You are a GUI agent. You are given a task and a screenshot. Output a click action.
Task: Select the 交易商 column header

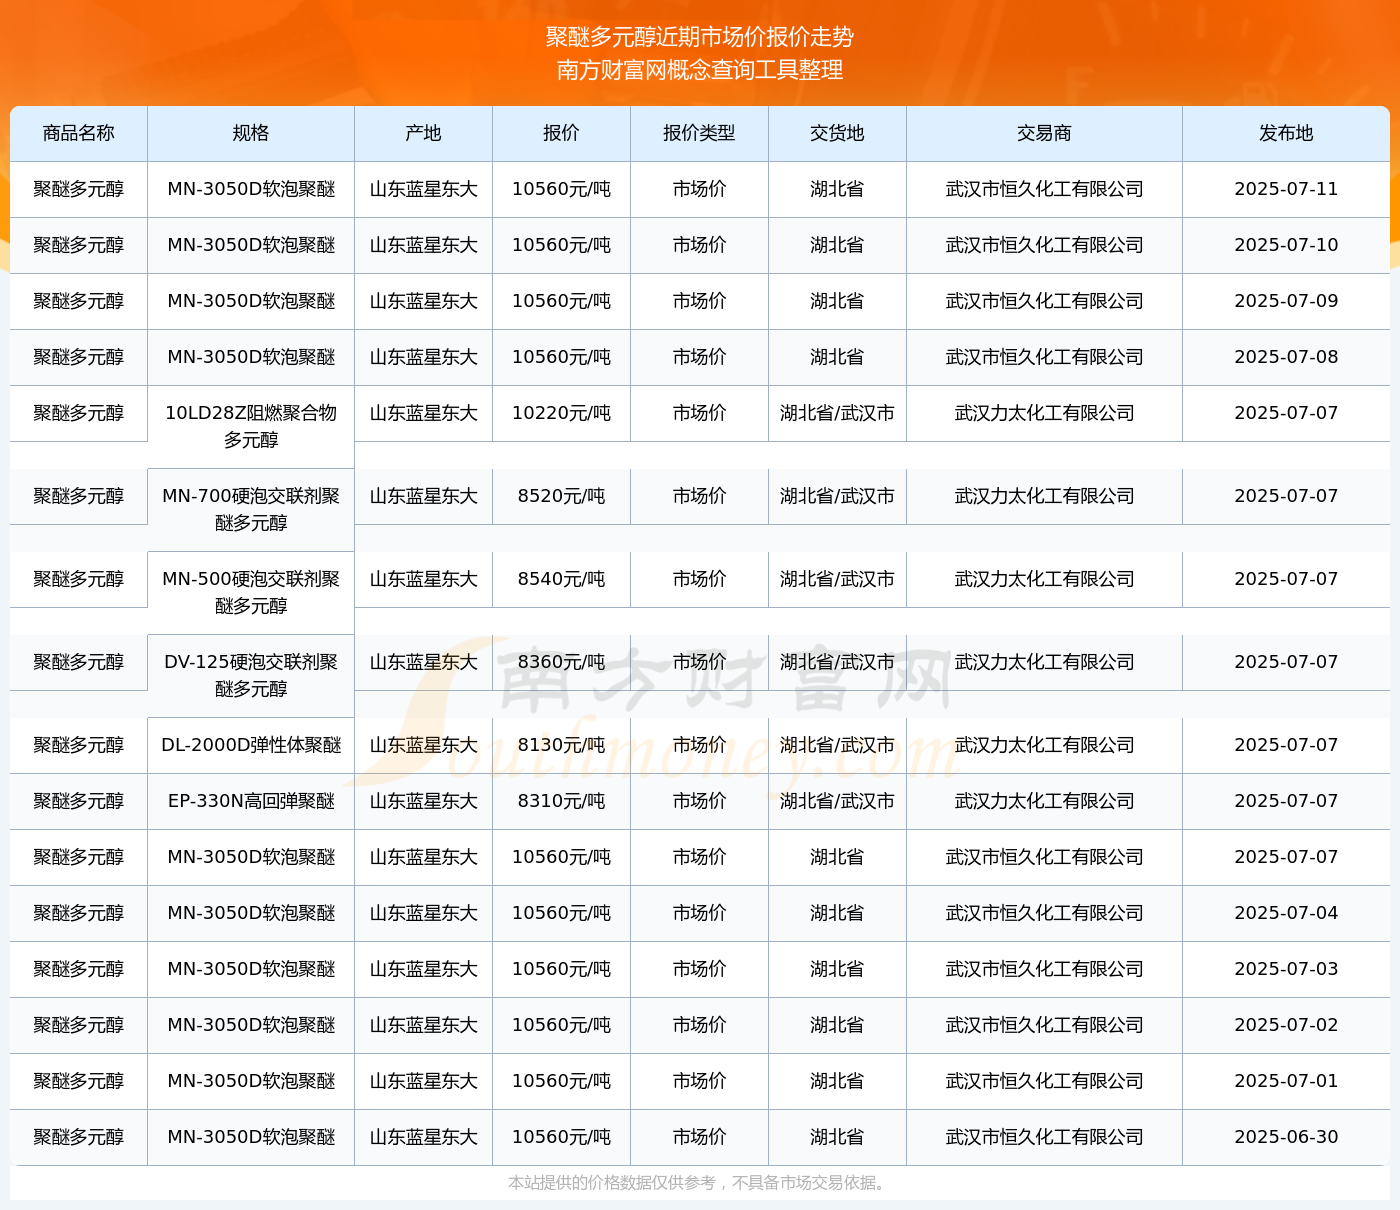click(1045, 133)
